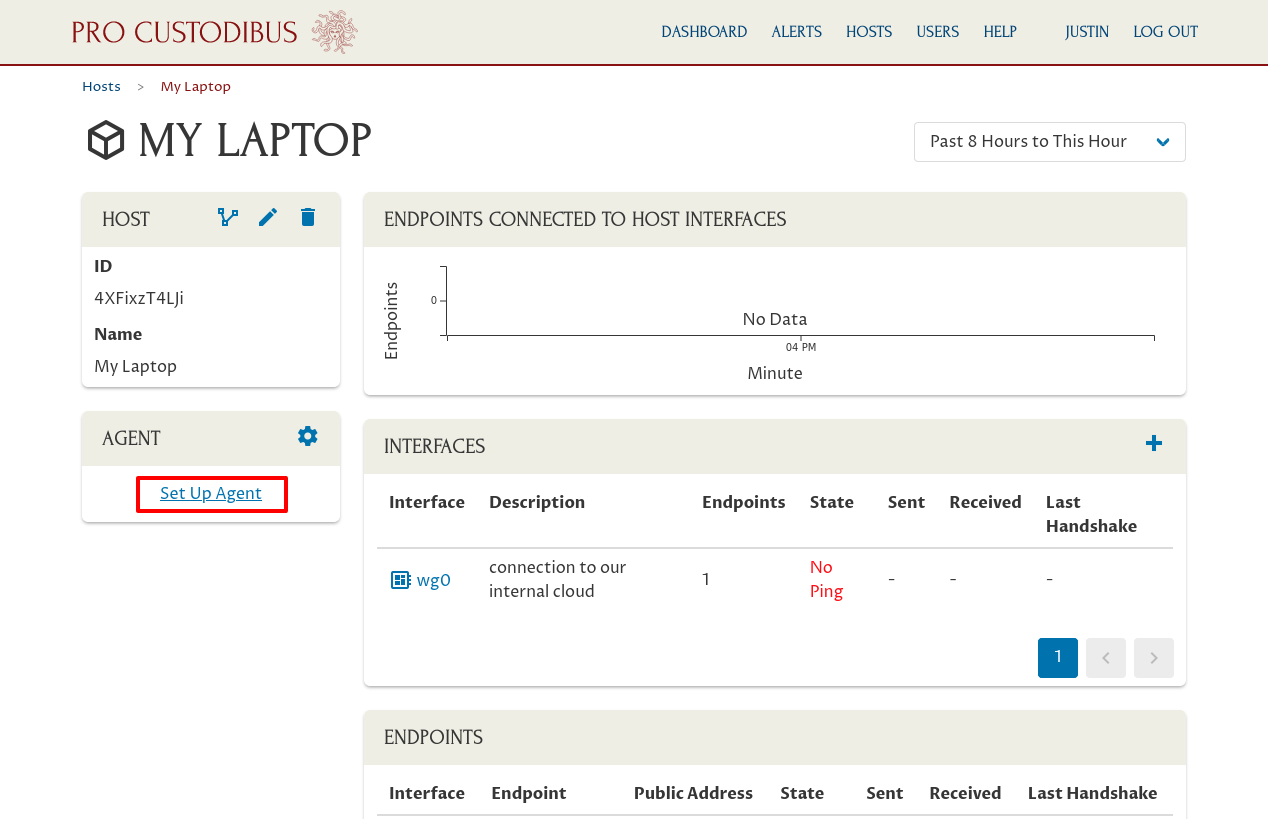Click next page arrow in Interfaces

click(x=1154, y=658)
